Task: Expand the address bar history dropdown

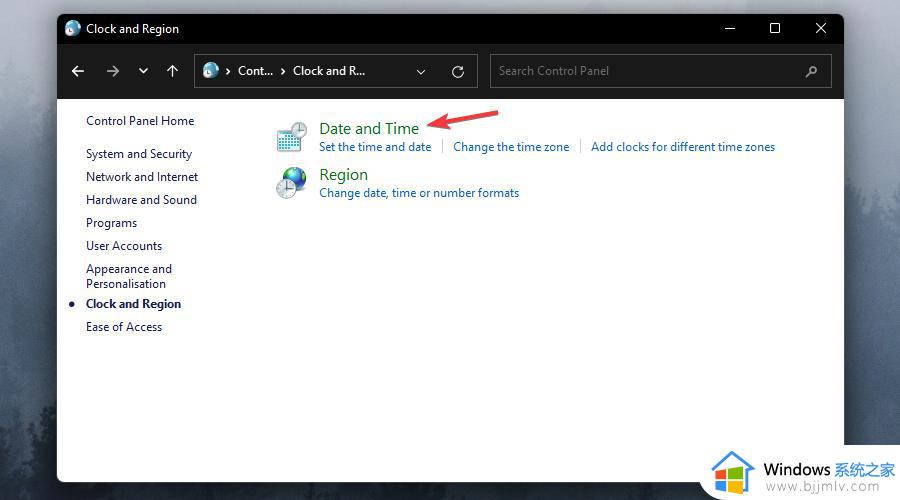Action: (421, 72)
